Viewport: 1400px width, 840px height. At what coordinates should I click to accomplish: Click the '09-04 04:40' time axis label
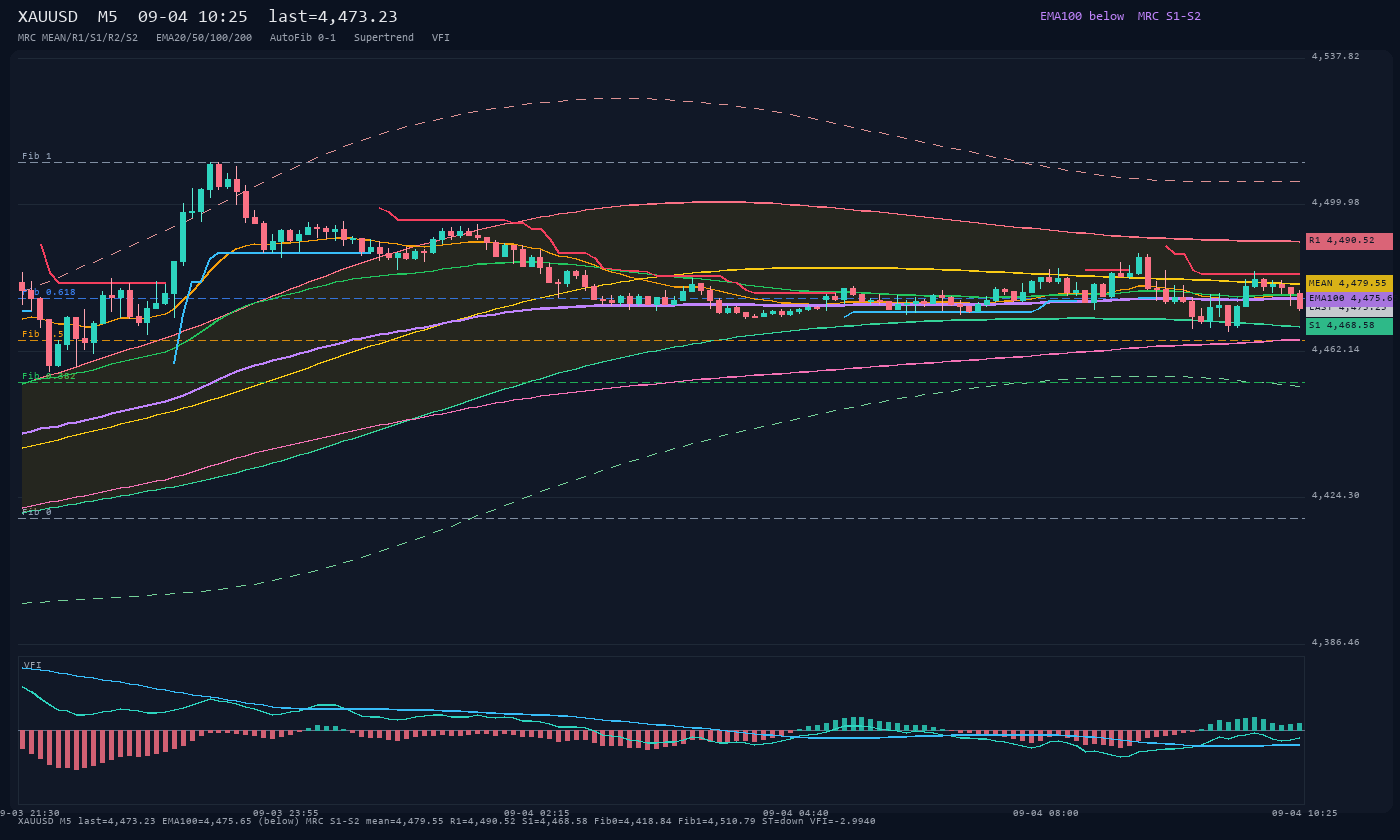click(x=796, y=813)
